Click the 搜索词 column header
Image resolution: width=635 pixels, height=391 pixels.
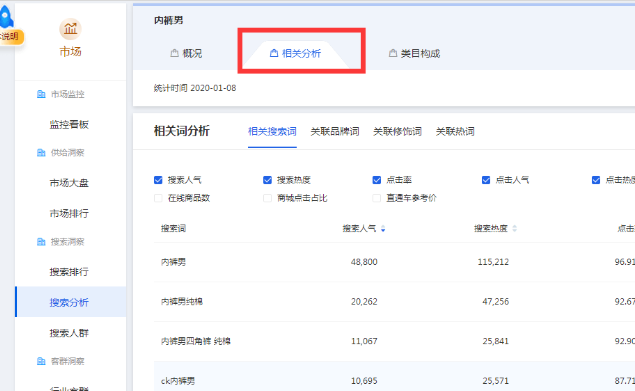(x=173, y=229)
